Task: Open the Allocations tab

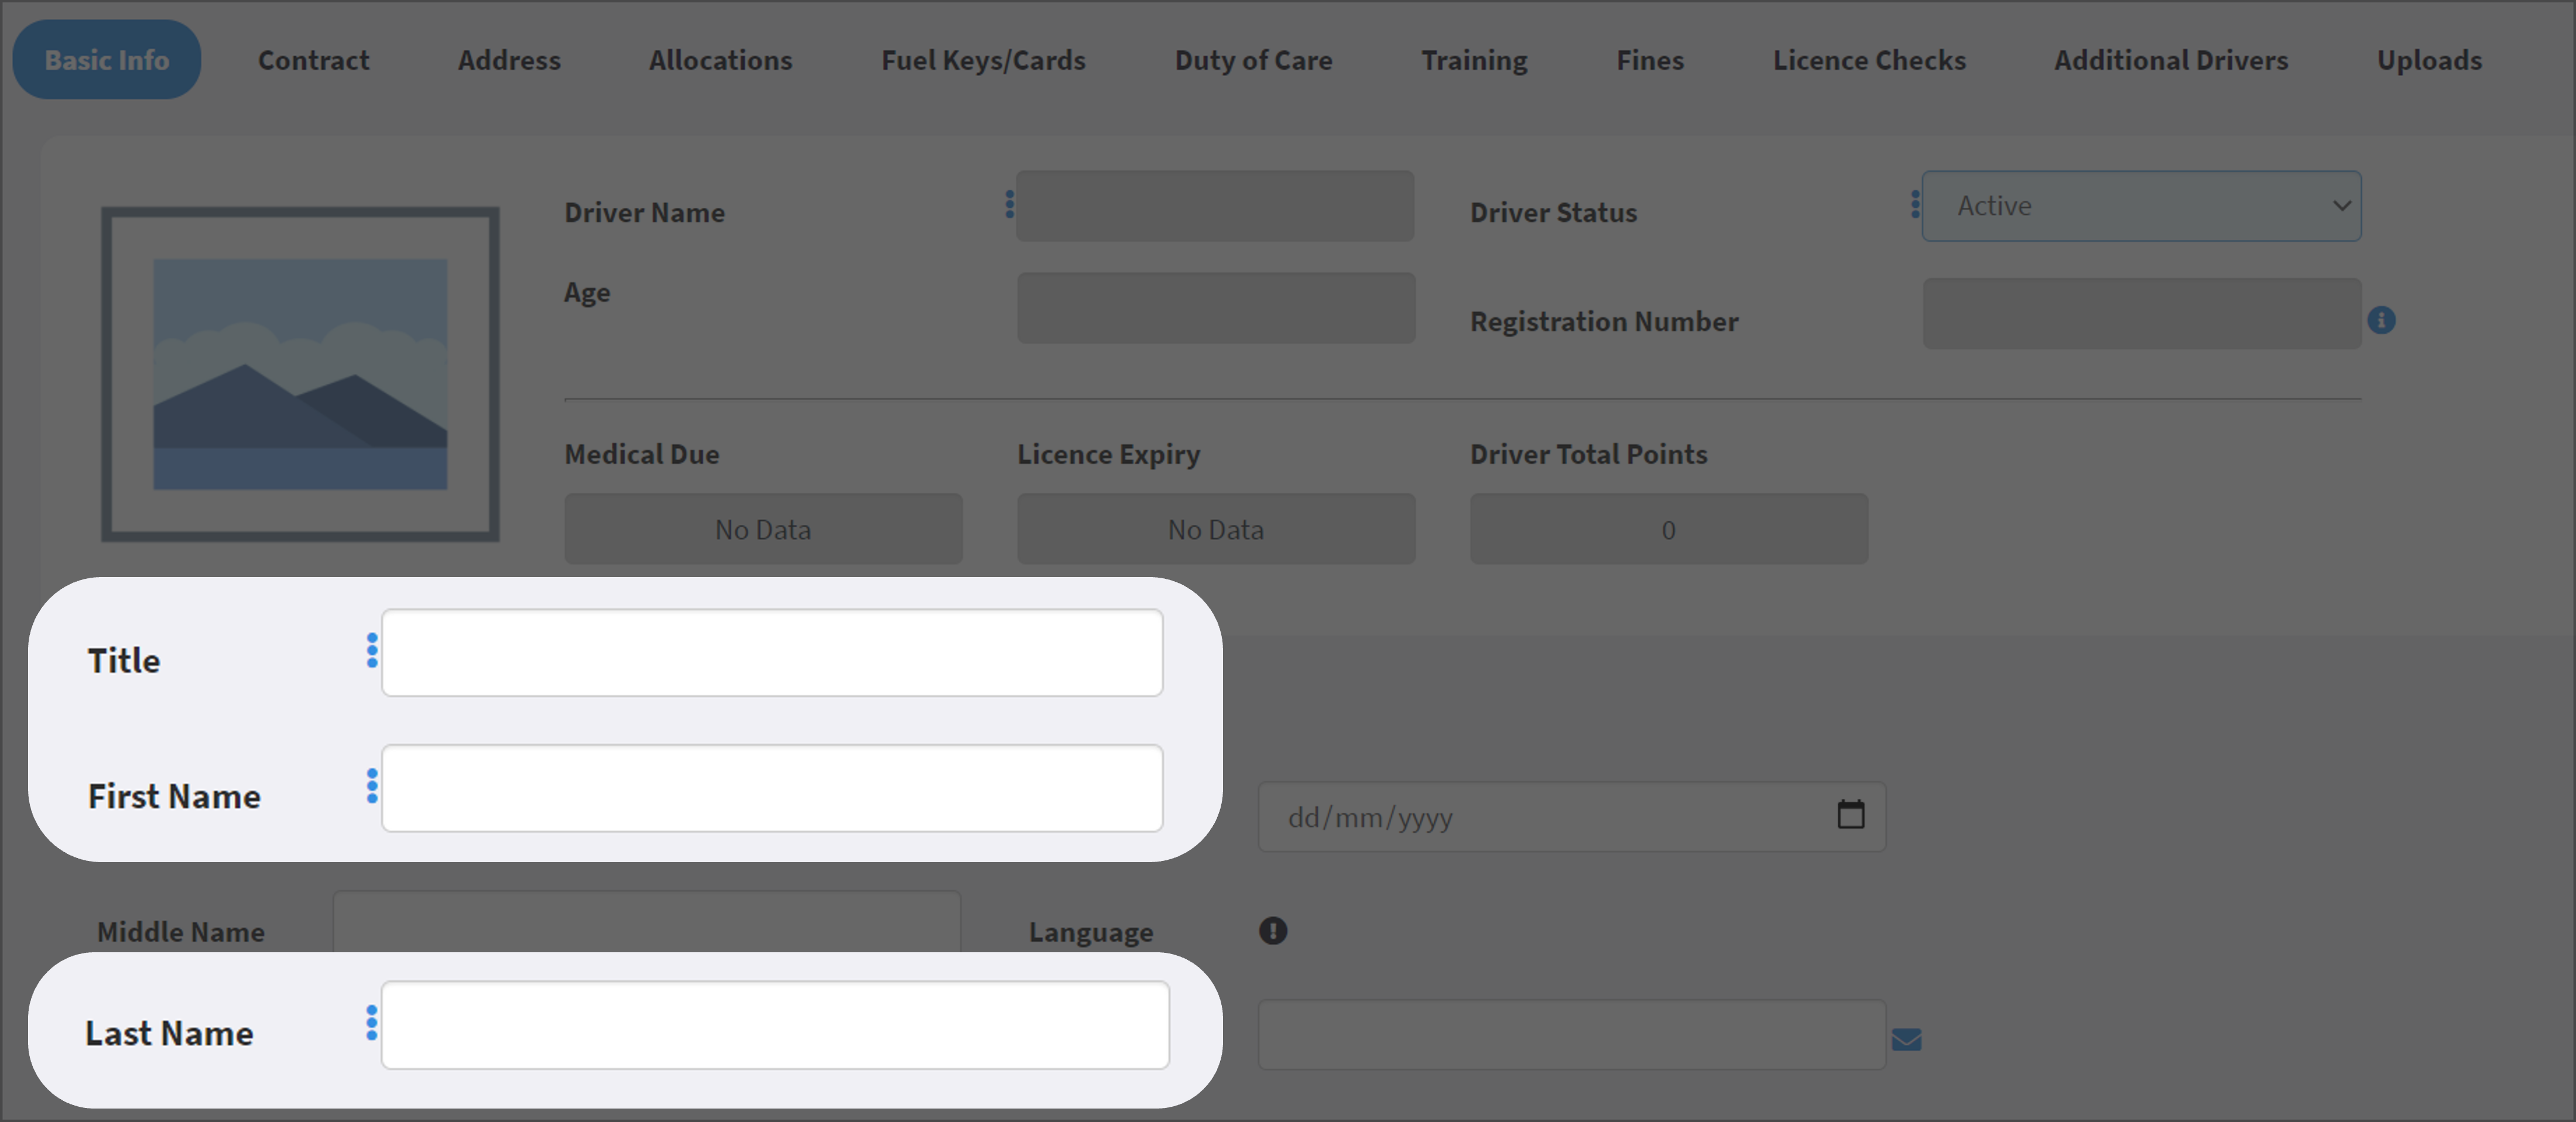Action: [720, 60]
